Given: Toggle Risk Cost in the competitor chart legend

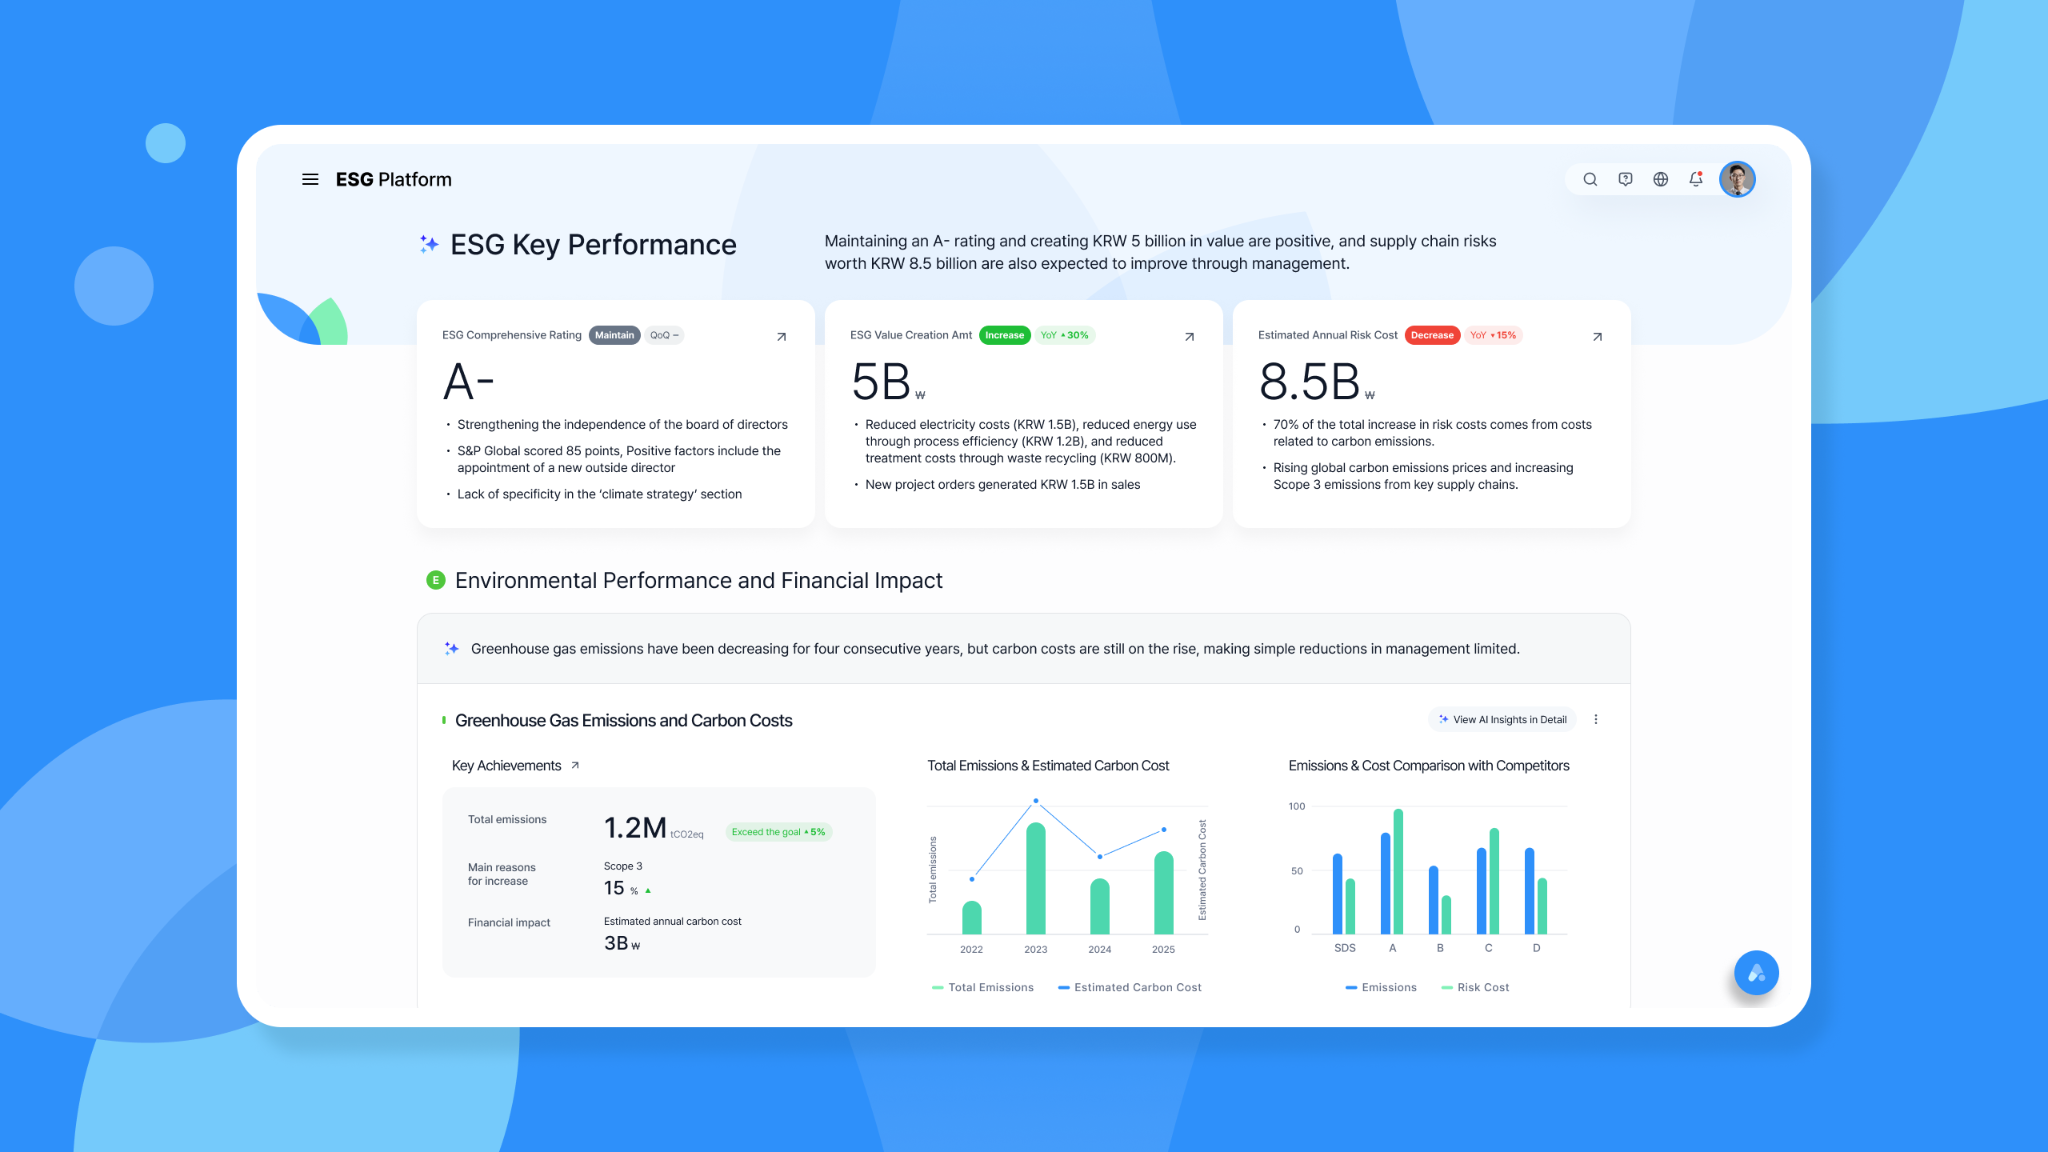Looking at the screenshot, I should tap(1475, 987).
